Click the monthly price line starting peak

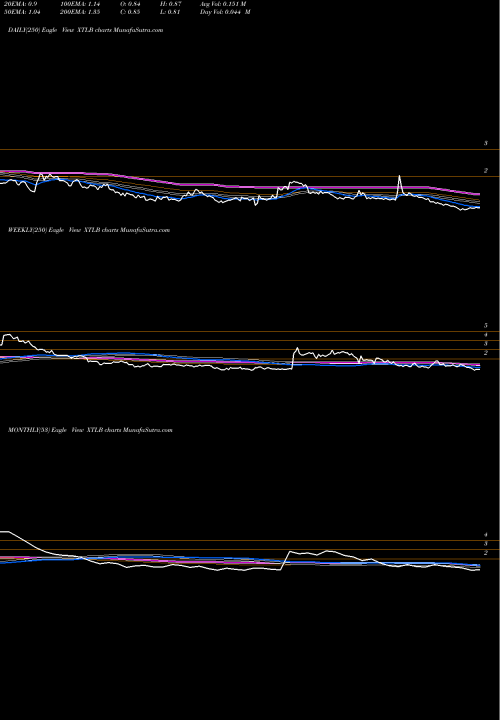pos(6,532)
